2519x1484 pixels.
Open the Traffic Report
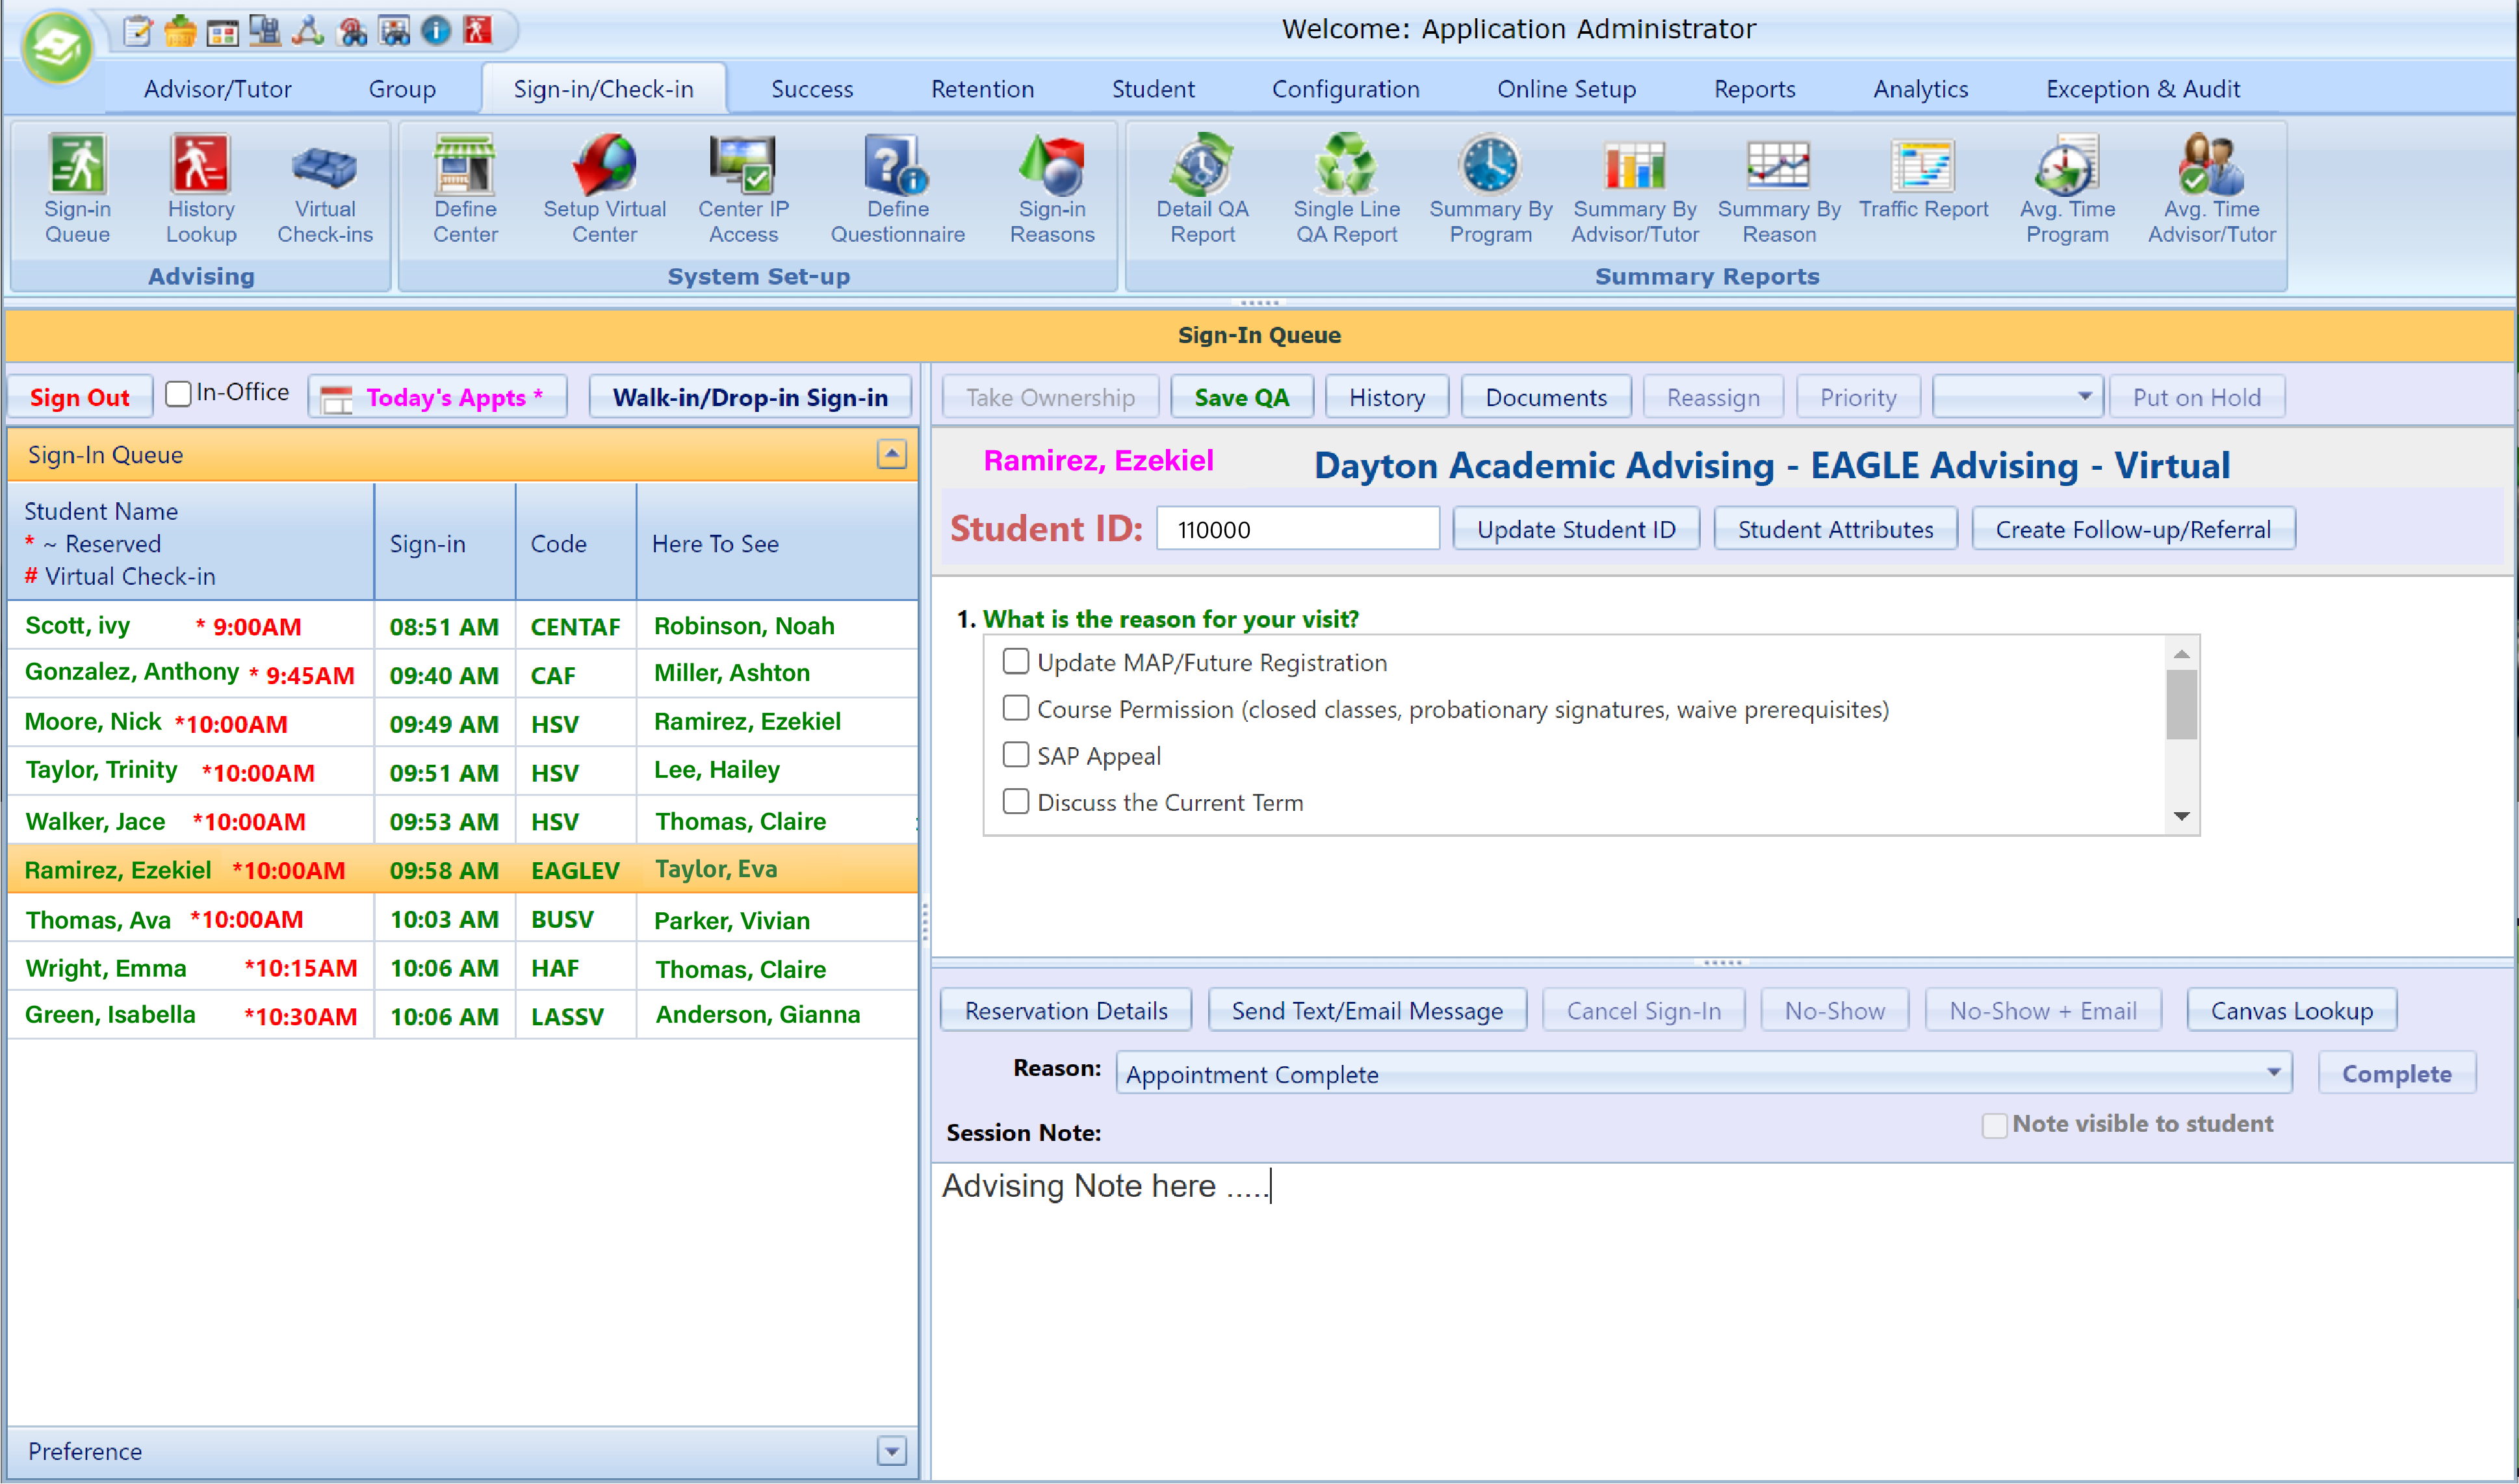[1923, 180]
